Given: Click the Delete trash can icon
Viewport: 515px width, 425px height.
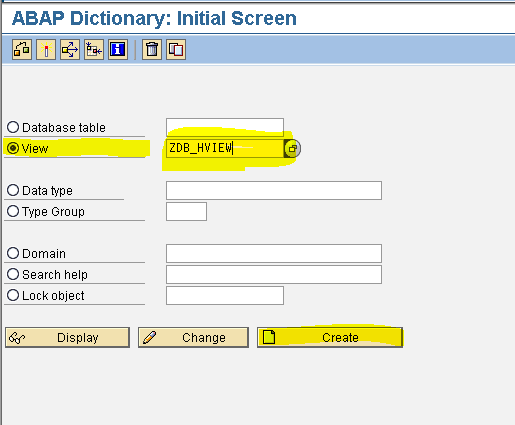Looking at the screenshot, I should tap(152, 50).
